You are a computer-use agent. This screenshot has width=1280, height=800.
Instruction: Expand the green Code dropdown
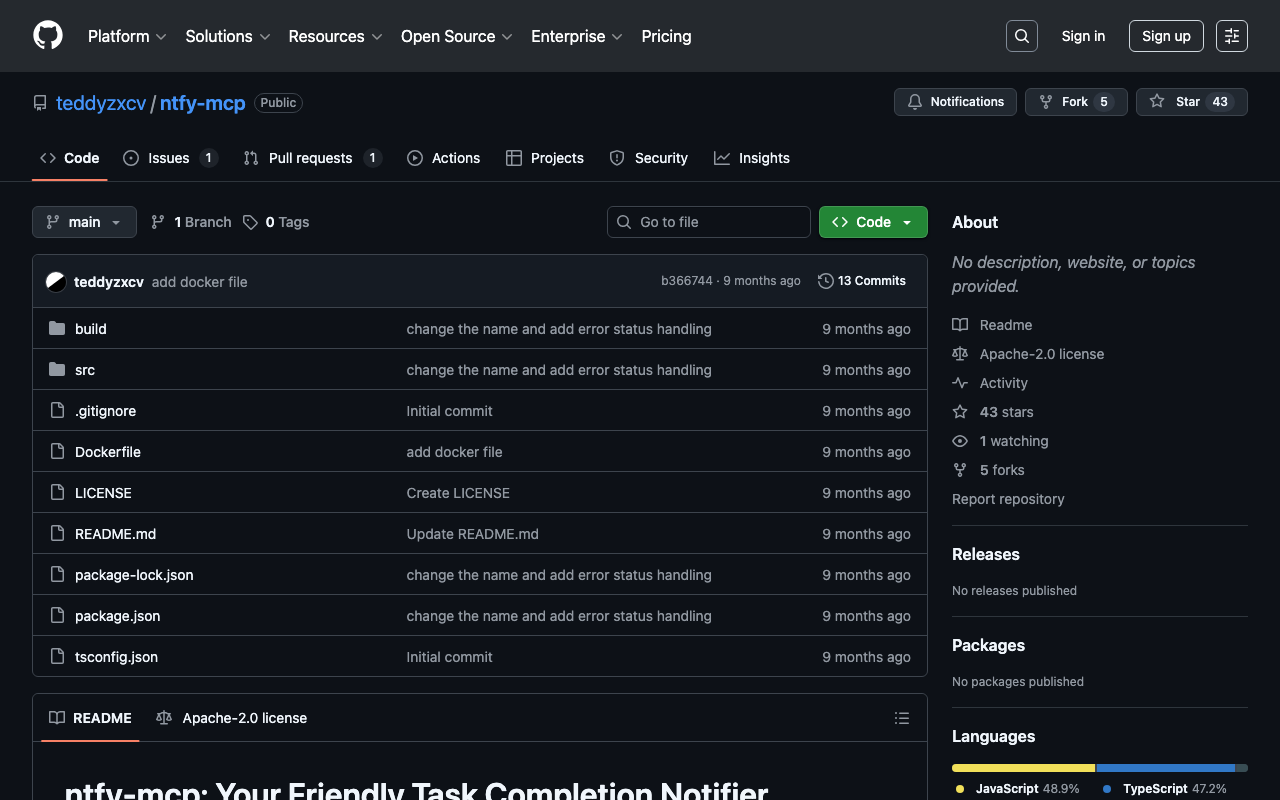873,222
